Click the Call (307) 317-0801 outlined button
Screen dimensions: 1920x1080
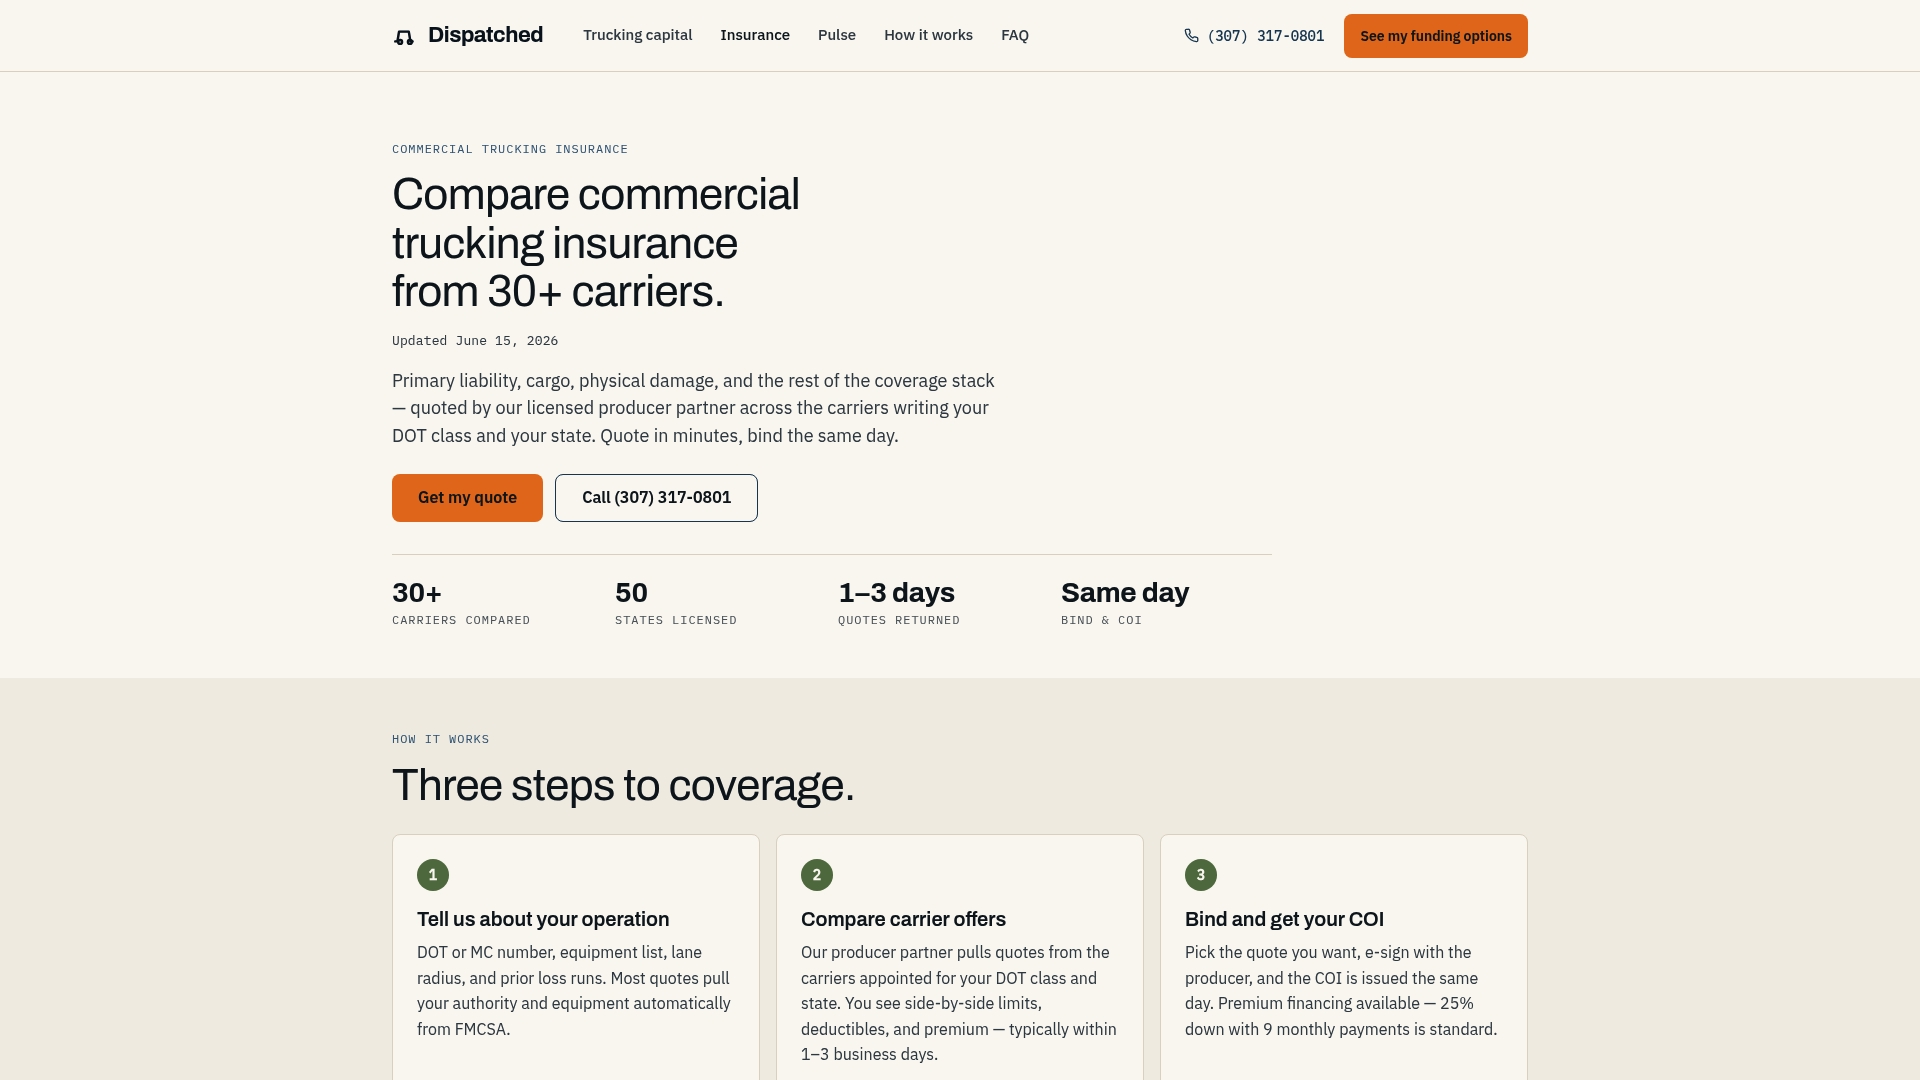(656, 498)
